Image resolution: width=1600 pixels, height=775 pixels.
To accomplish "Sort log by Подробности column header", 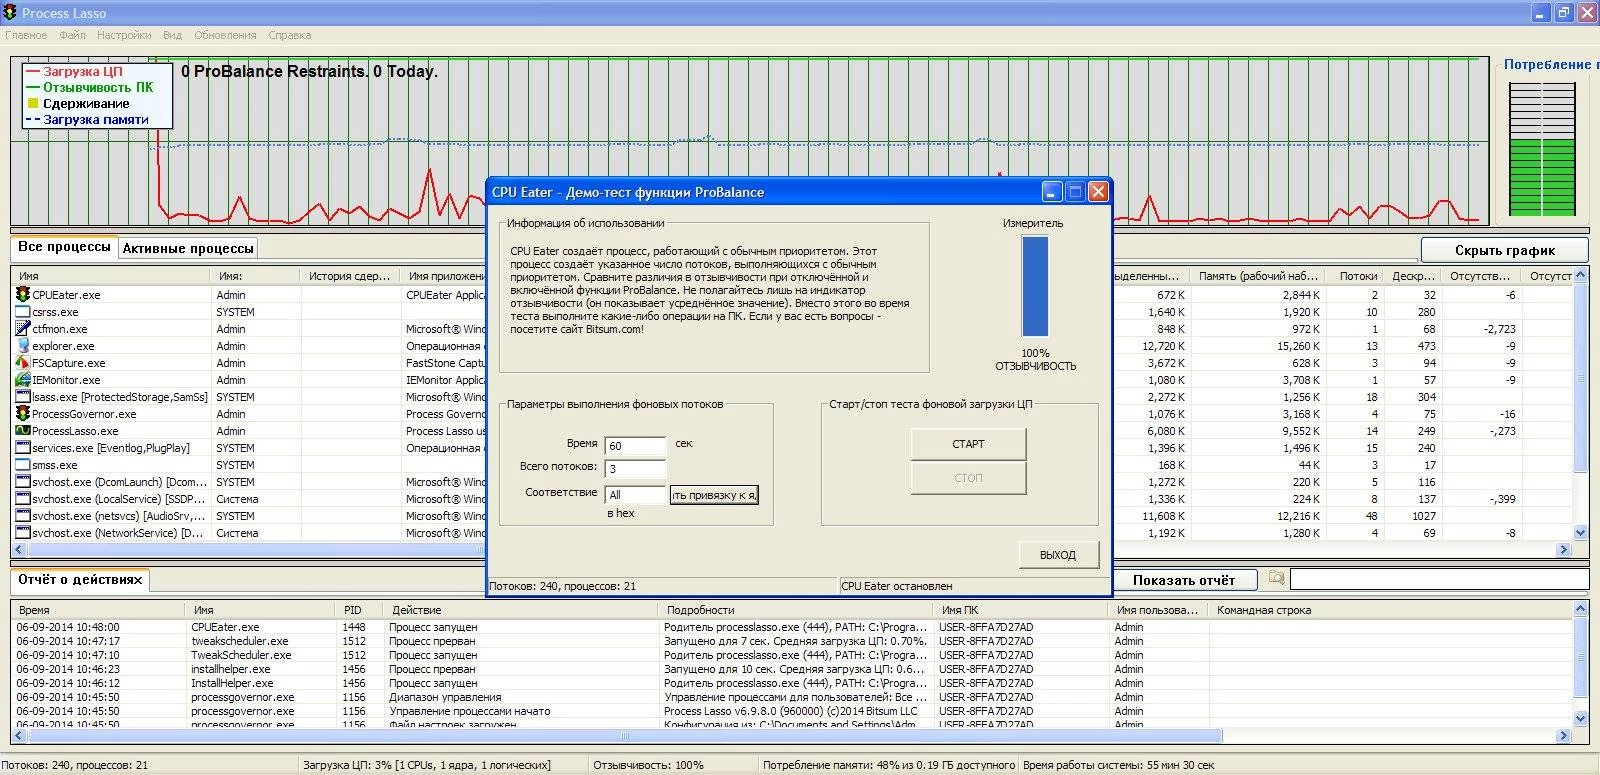I will coord(797,609).
